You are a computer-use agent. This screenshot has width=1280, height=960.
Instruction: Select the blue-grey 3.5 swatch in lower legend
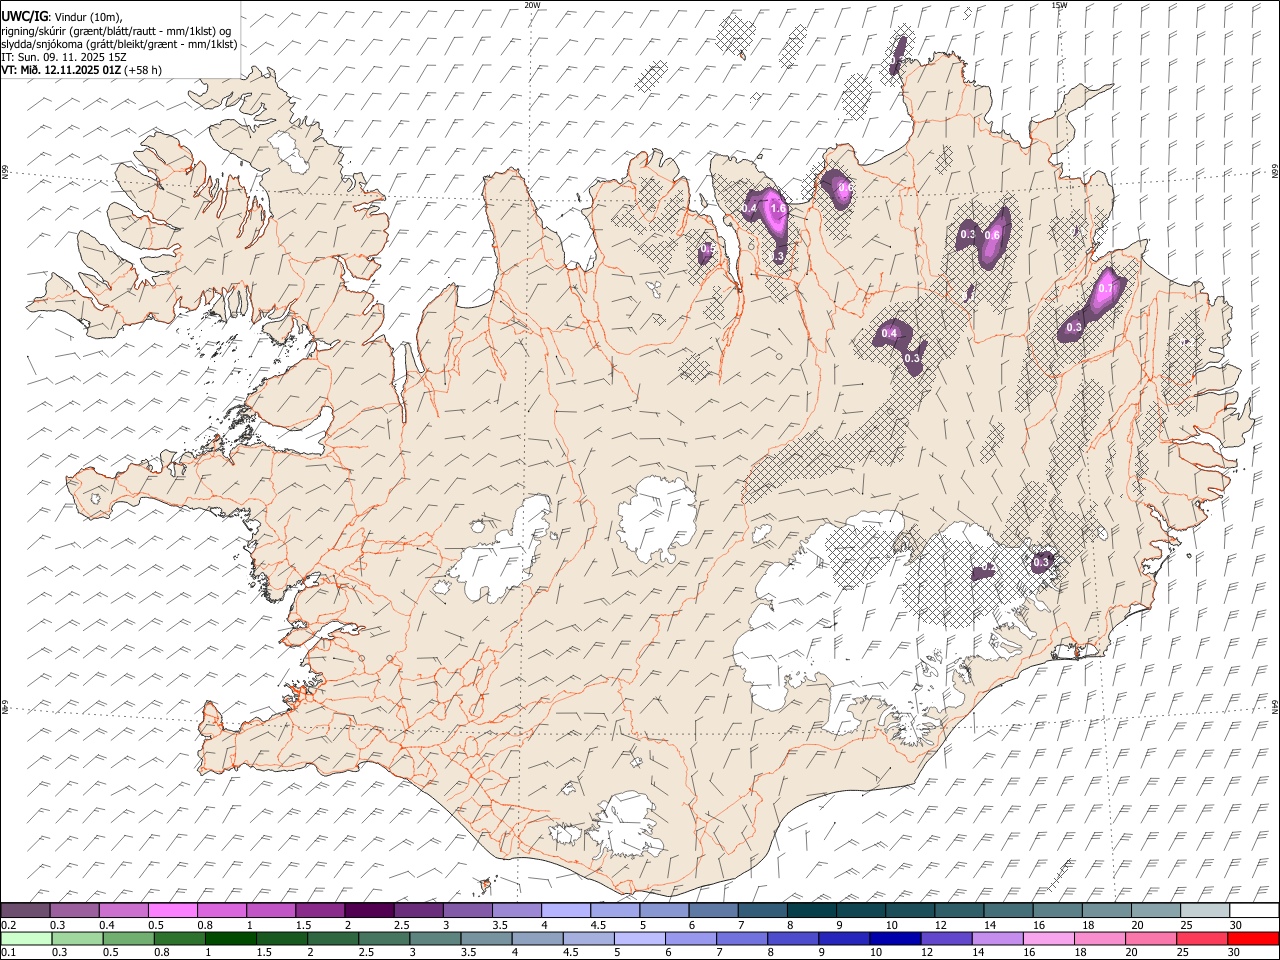(486, 938)
